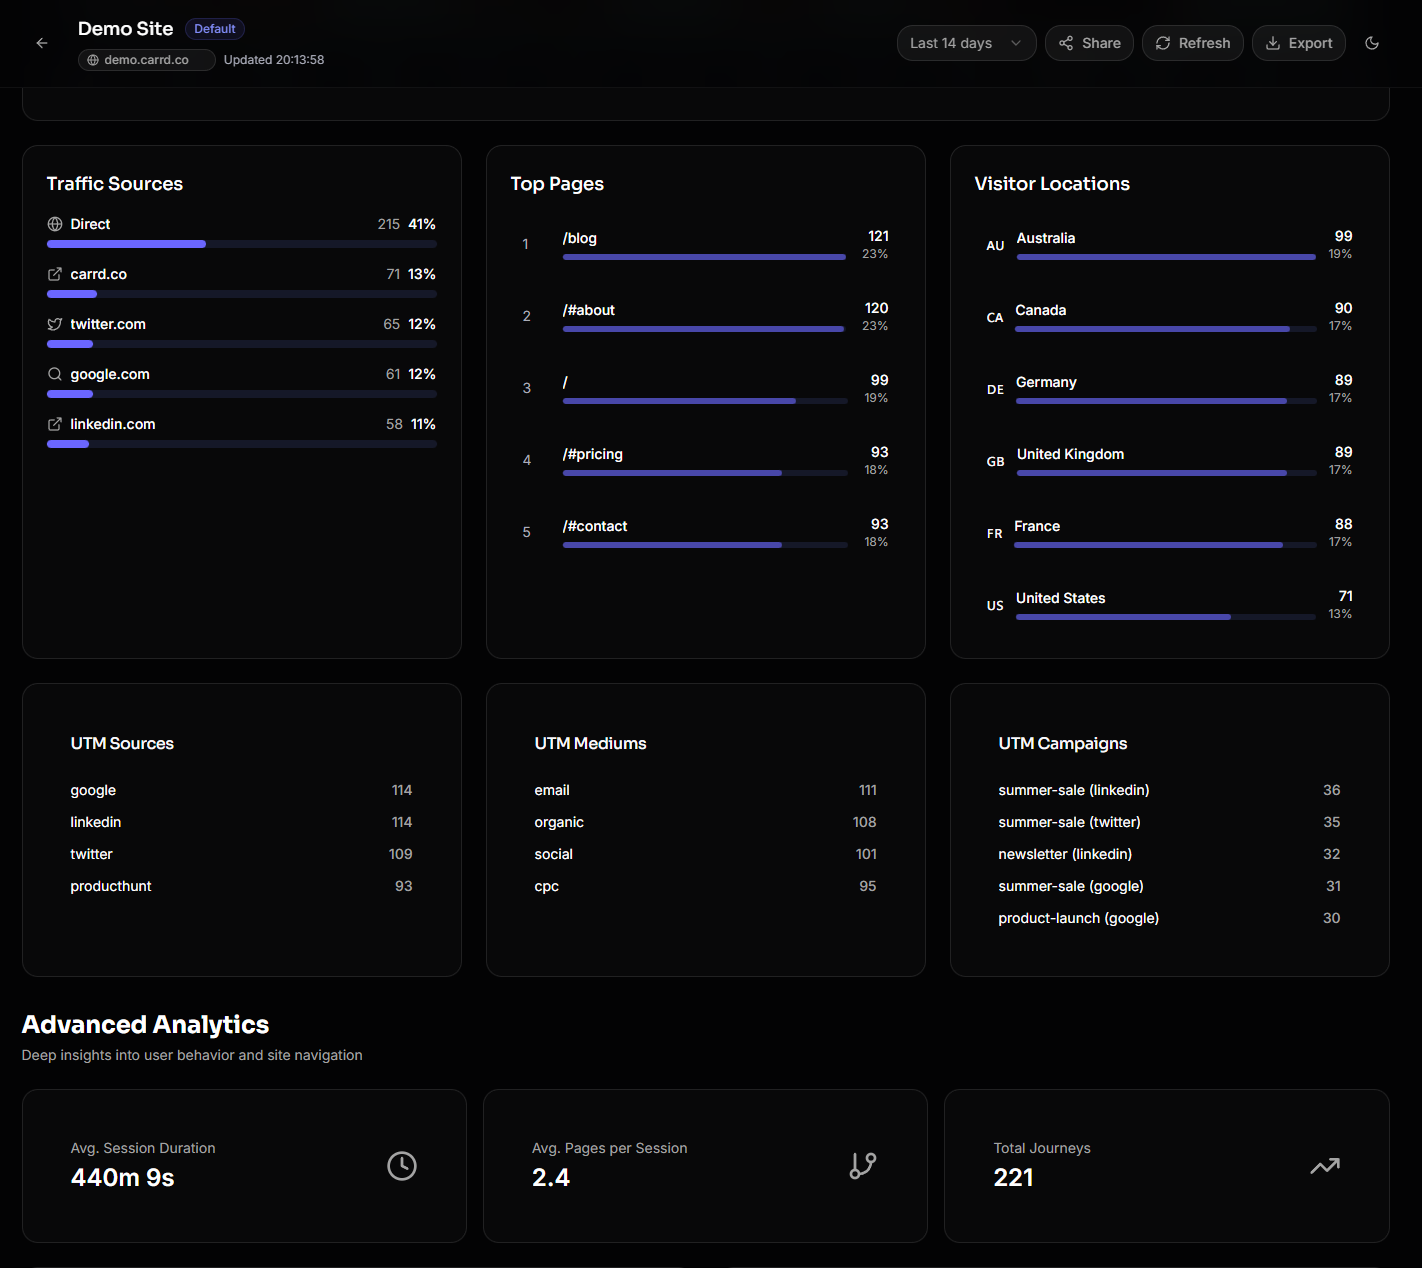Click the Refresh button

point(1192,43)
